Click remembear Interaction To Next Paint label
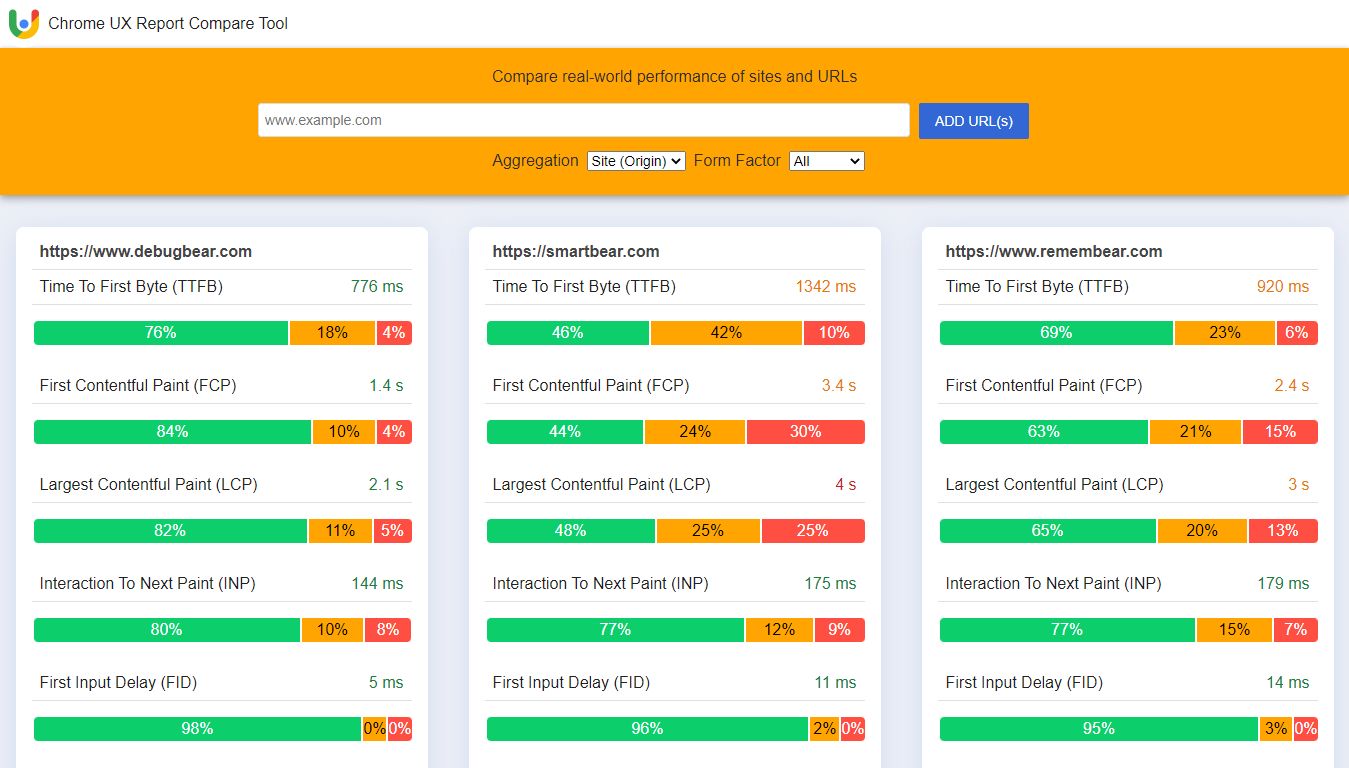This screenshot has width=1349, height=768. 1054,583
